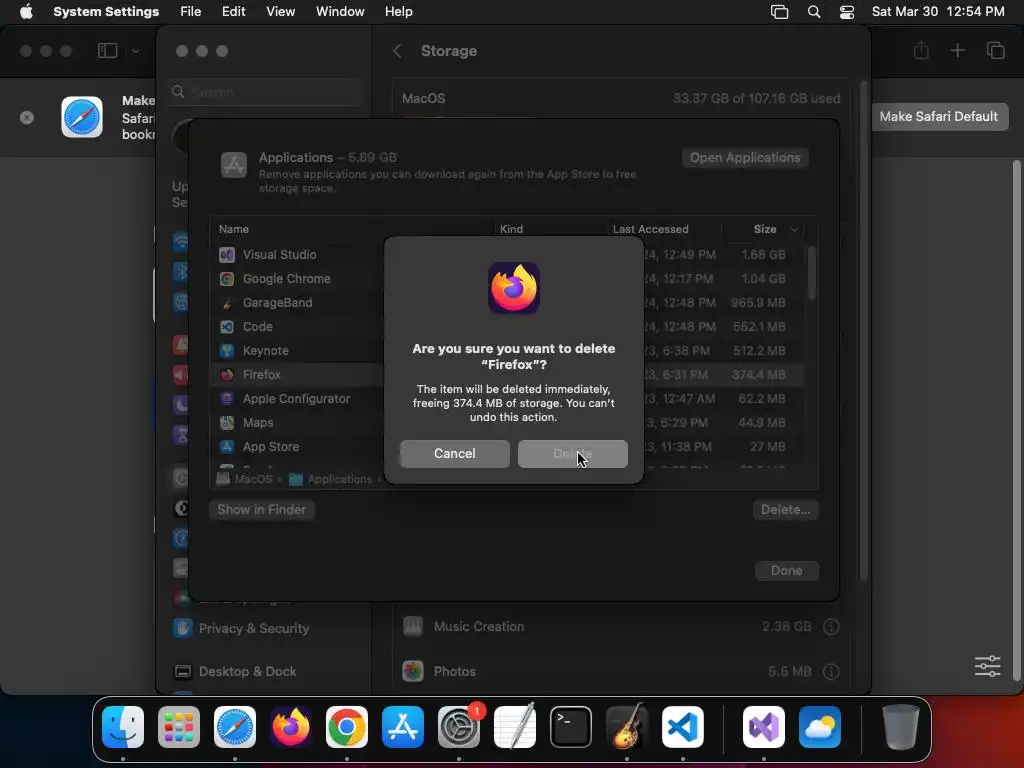Image resolution: width=1024 pixels, height=768 pixels.
Task: Open Google Chrome from the Dock
Action: [x=347, y=726]
